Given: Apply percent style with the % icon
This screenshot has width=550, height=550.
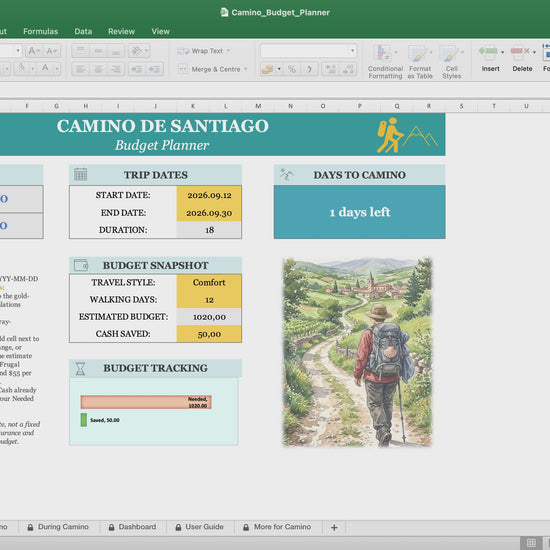Looking at the screenshot, I should pos(292,69).
